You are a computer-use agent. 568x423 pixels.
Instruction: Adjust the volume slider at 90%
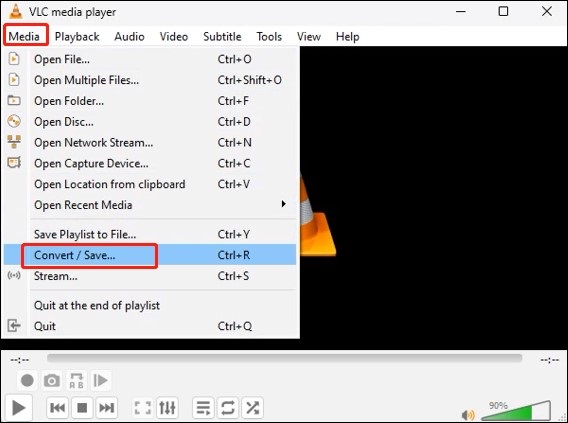point(516,411)
